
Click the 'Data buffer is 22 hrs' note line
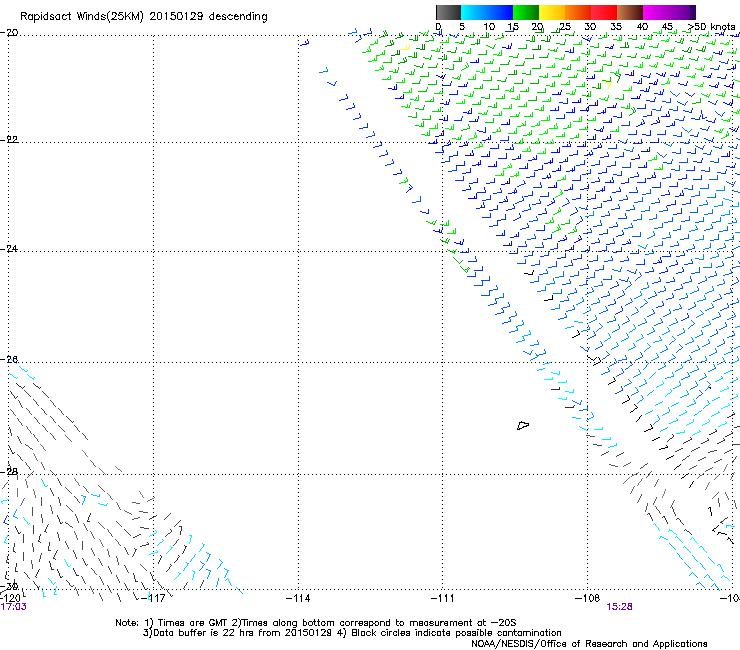click(352, 633)
